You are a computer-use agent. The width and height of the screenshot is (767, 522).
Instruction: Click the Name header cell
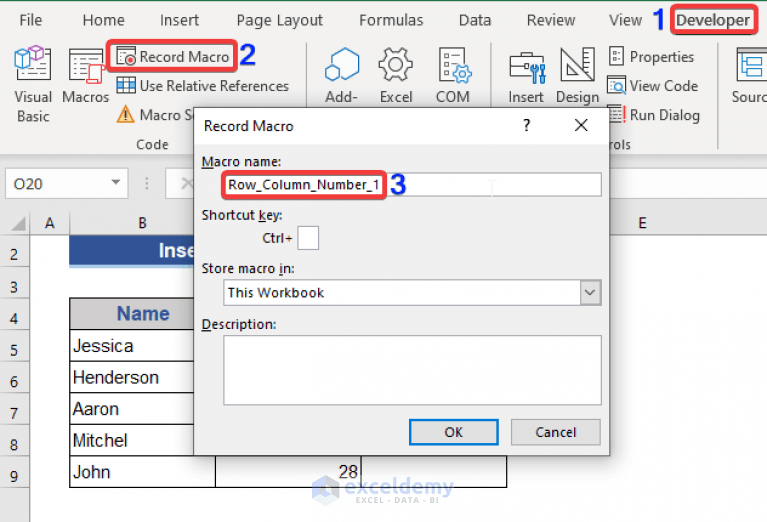click(132, 314)
